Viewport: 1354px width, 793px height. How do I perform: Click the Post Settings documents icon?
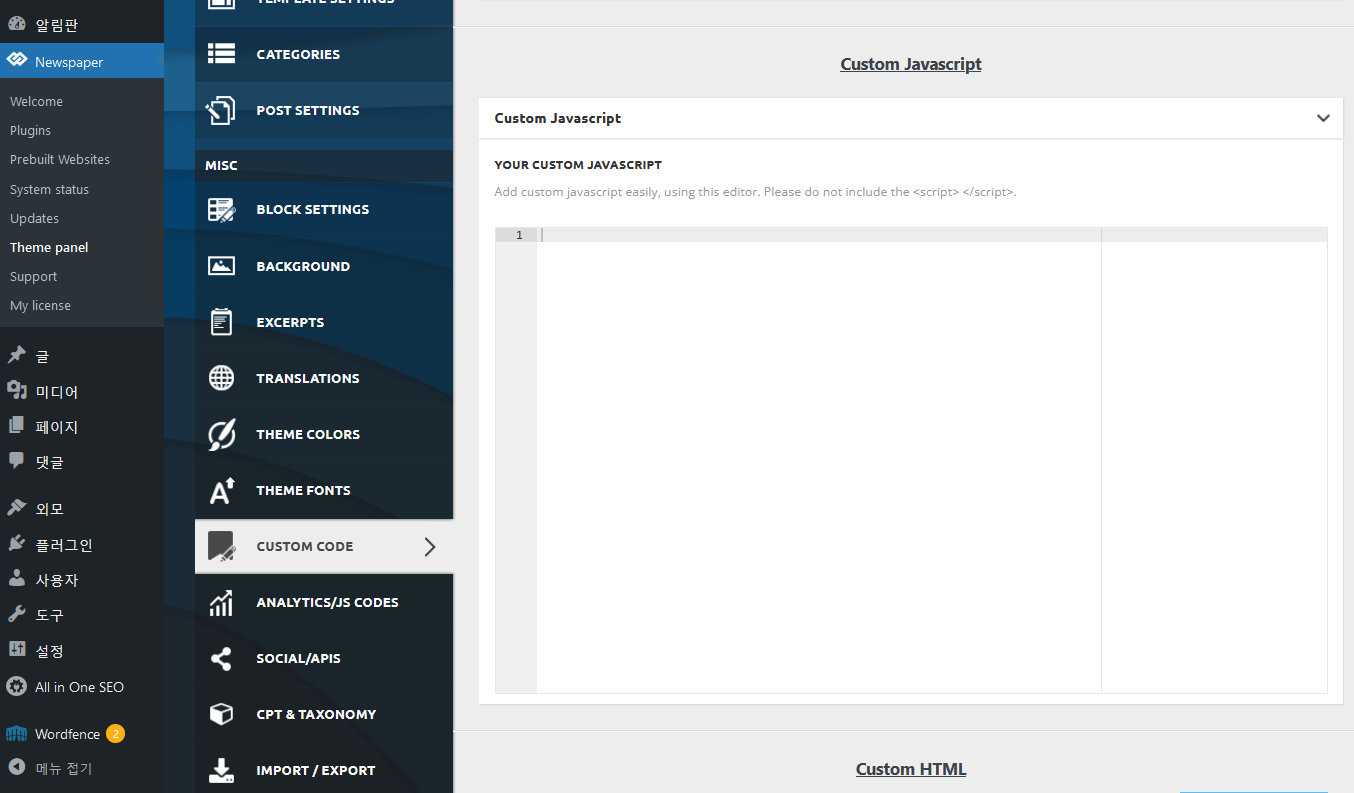click(221, 110)
